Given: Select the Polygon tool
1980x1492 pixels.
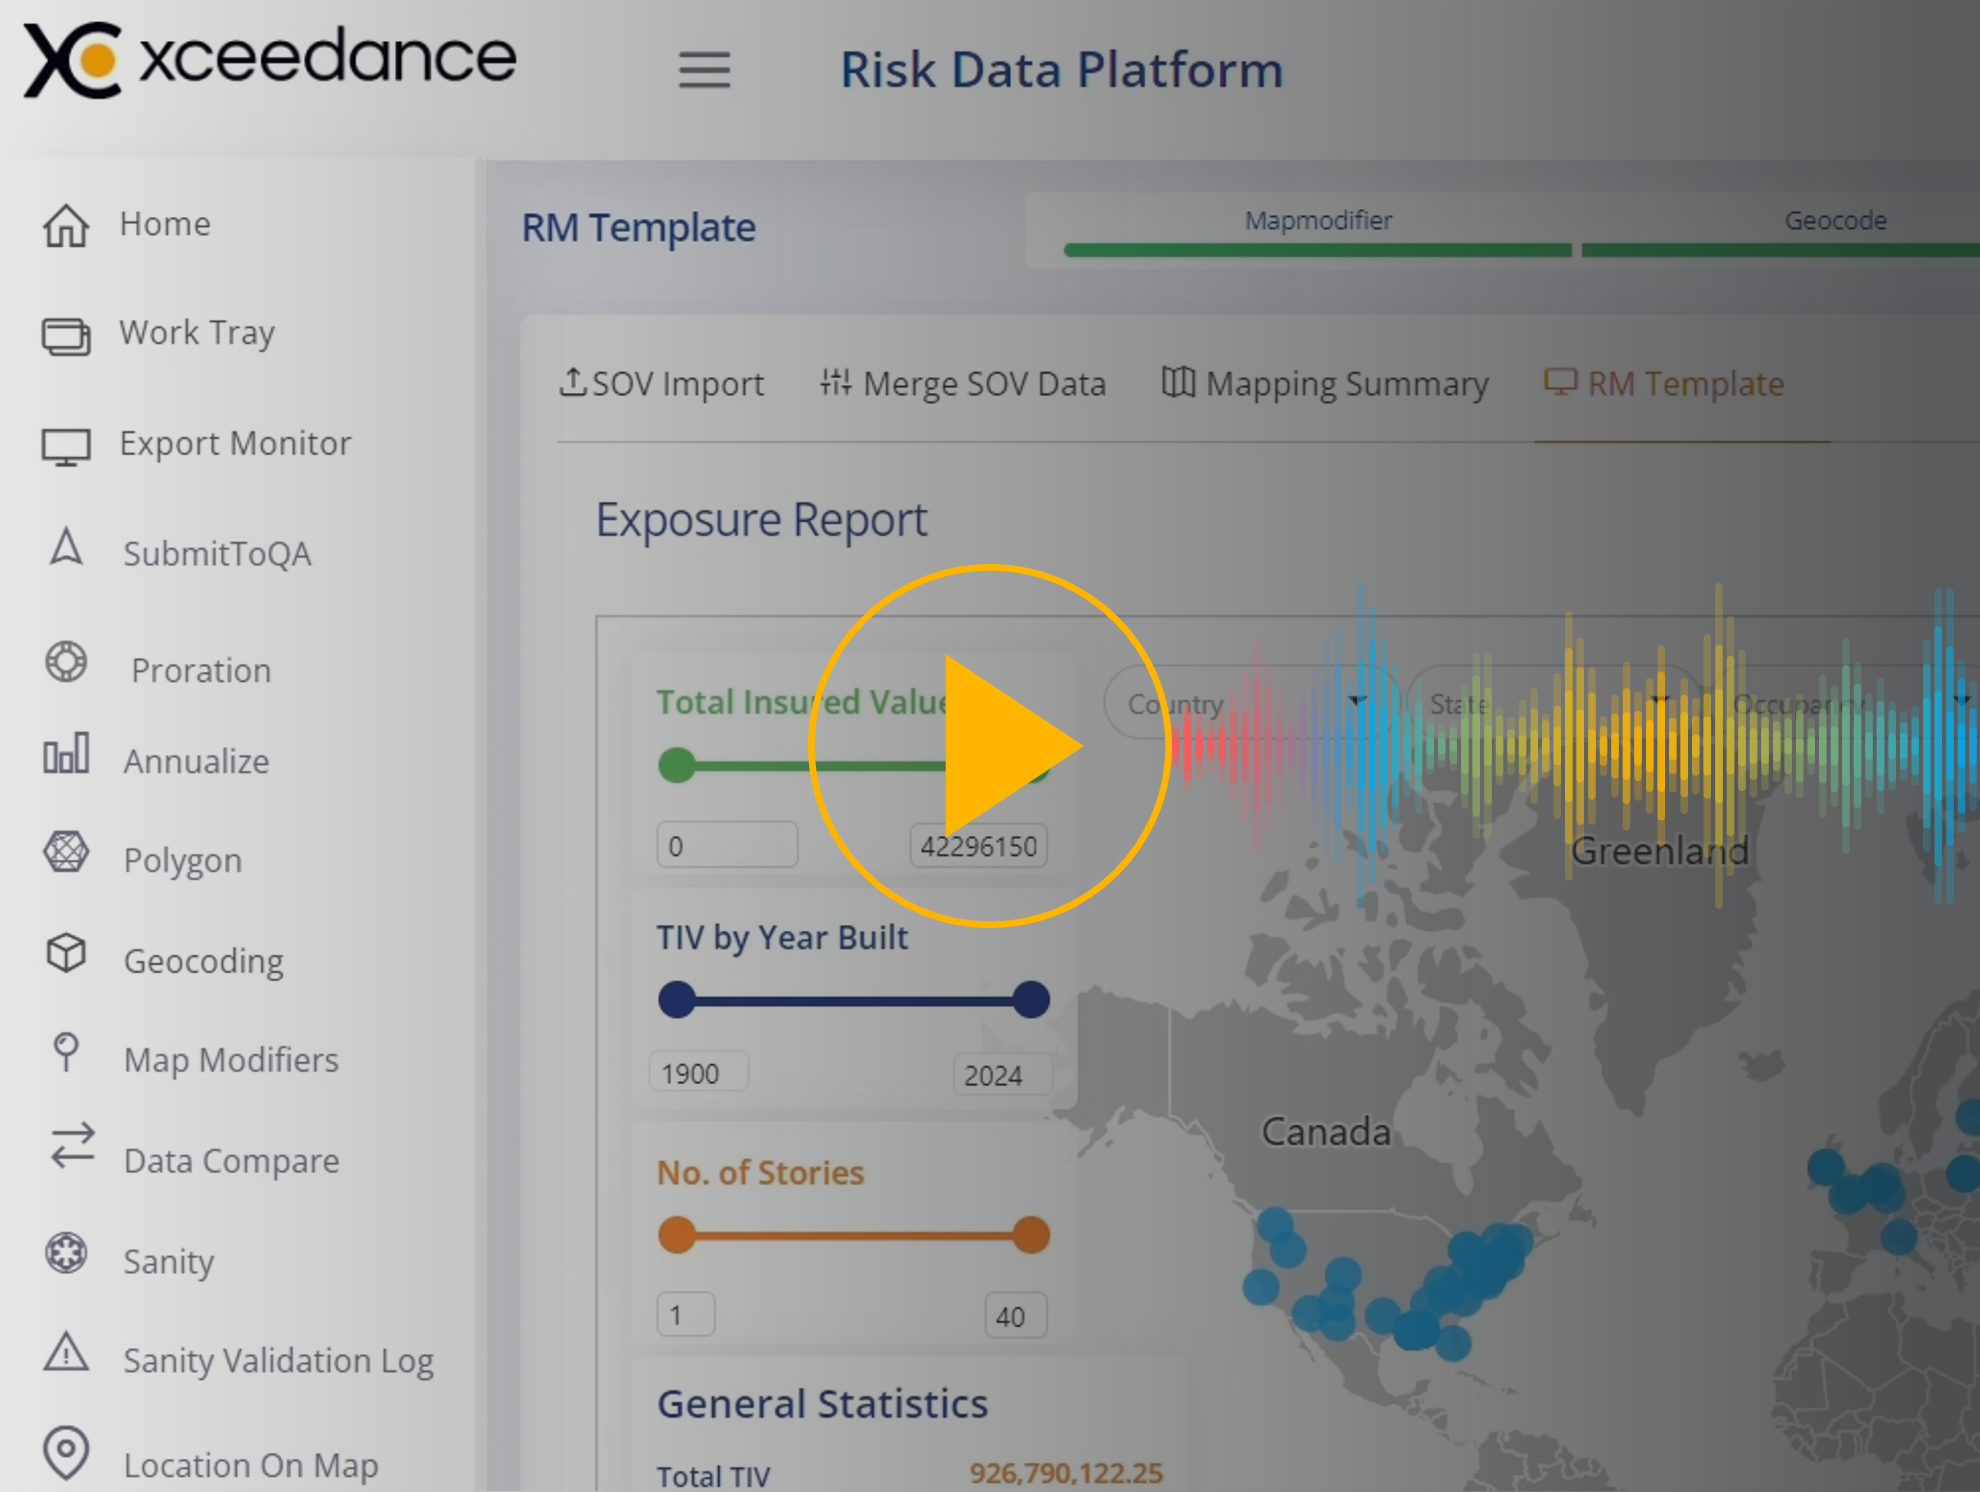Looking at the screenshot, I should [183, 860].
